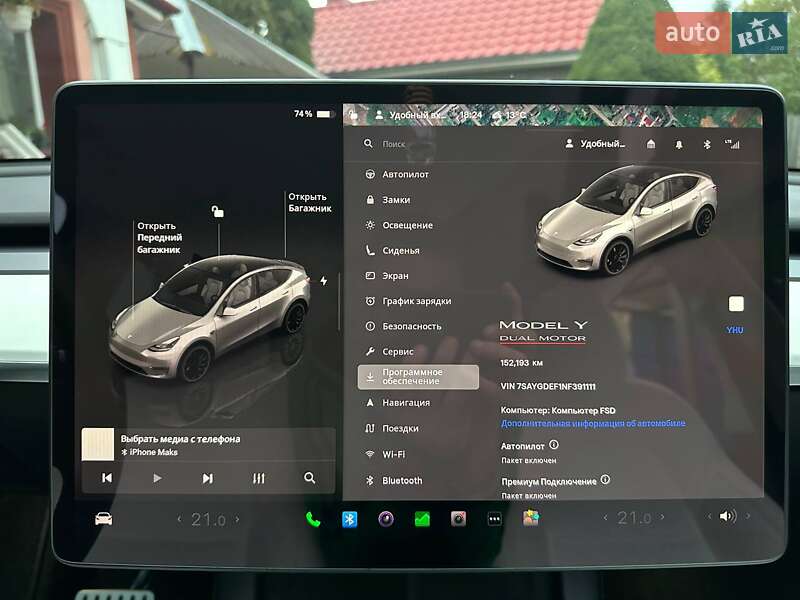
Task: Open Bluetooth app icon in bottom dock
Action: coord(350,519)
